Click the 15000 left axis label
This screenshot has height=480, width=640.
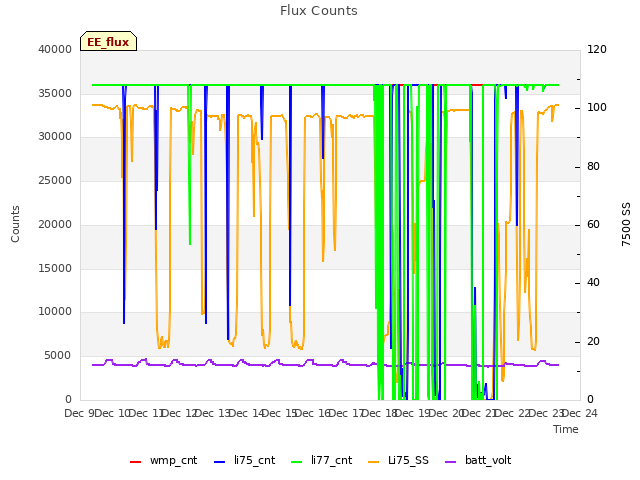[x=55, y=268]
